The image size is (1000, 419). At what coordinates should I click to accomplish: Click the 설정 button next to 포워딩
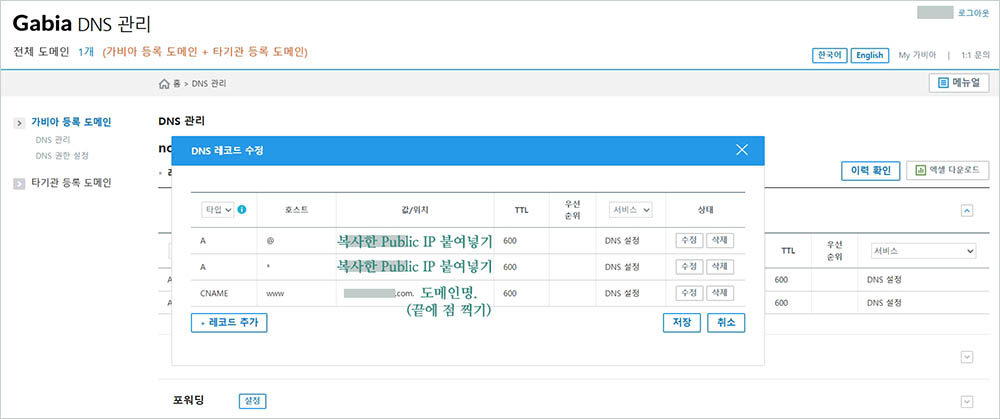coord(253,401)
